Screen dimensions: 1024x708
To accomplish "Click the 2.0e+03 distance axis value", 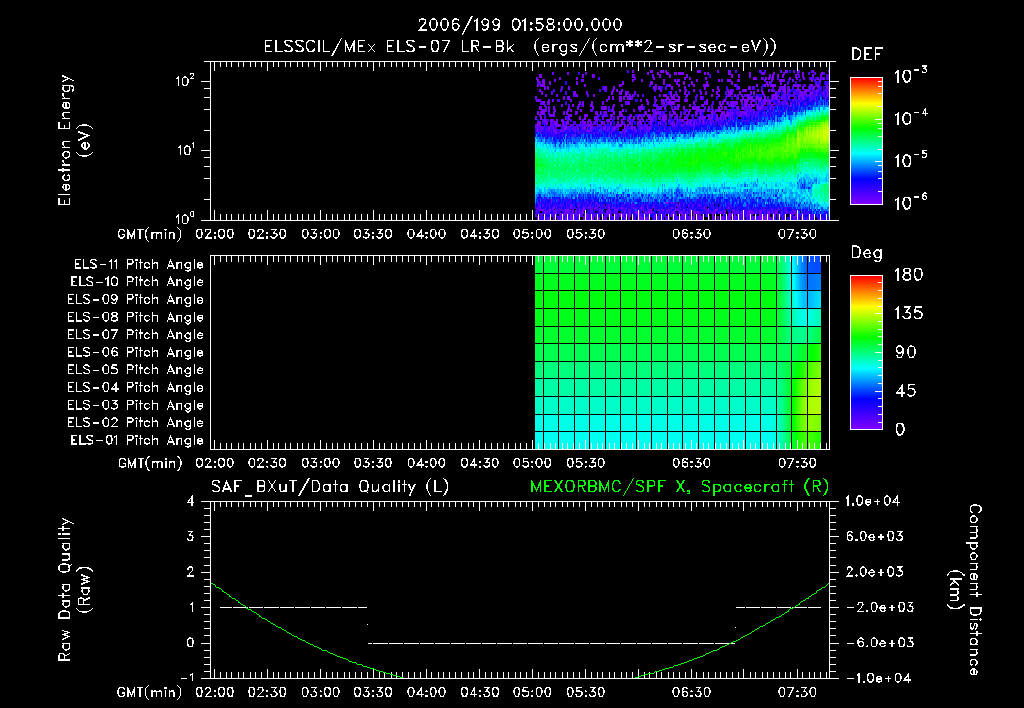I will [x=875, y=571].
